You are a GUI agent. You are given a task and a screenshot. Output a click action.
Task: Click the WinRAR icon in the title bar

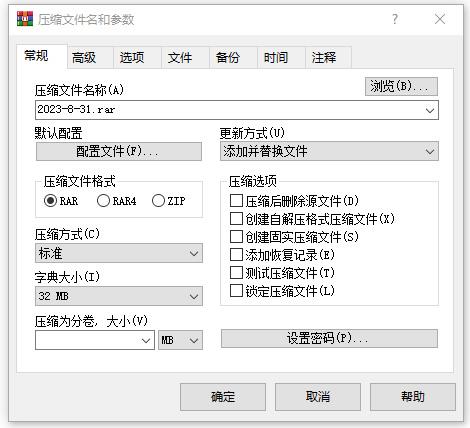tap(25, 19)
